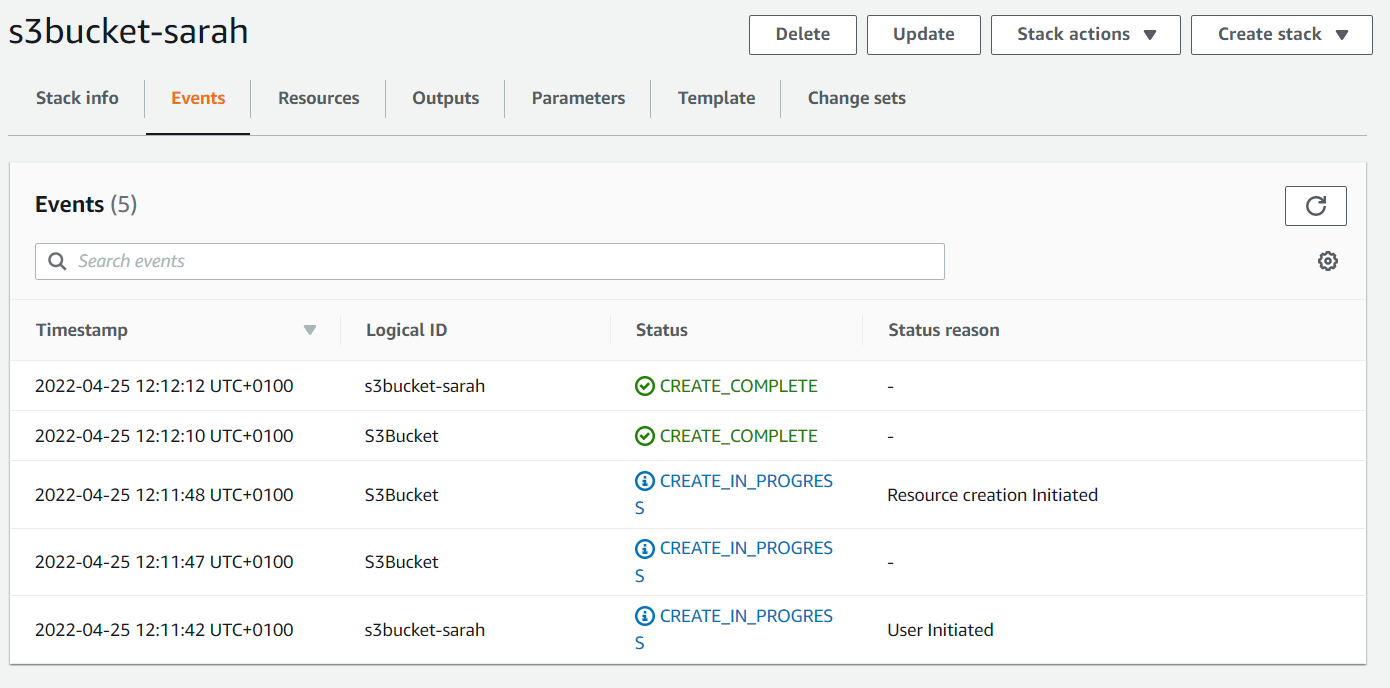Switch to the Resources tab

(x=318, y=98)
